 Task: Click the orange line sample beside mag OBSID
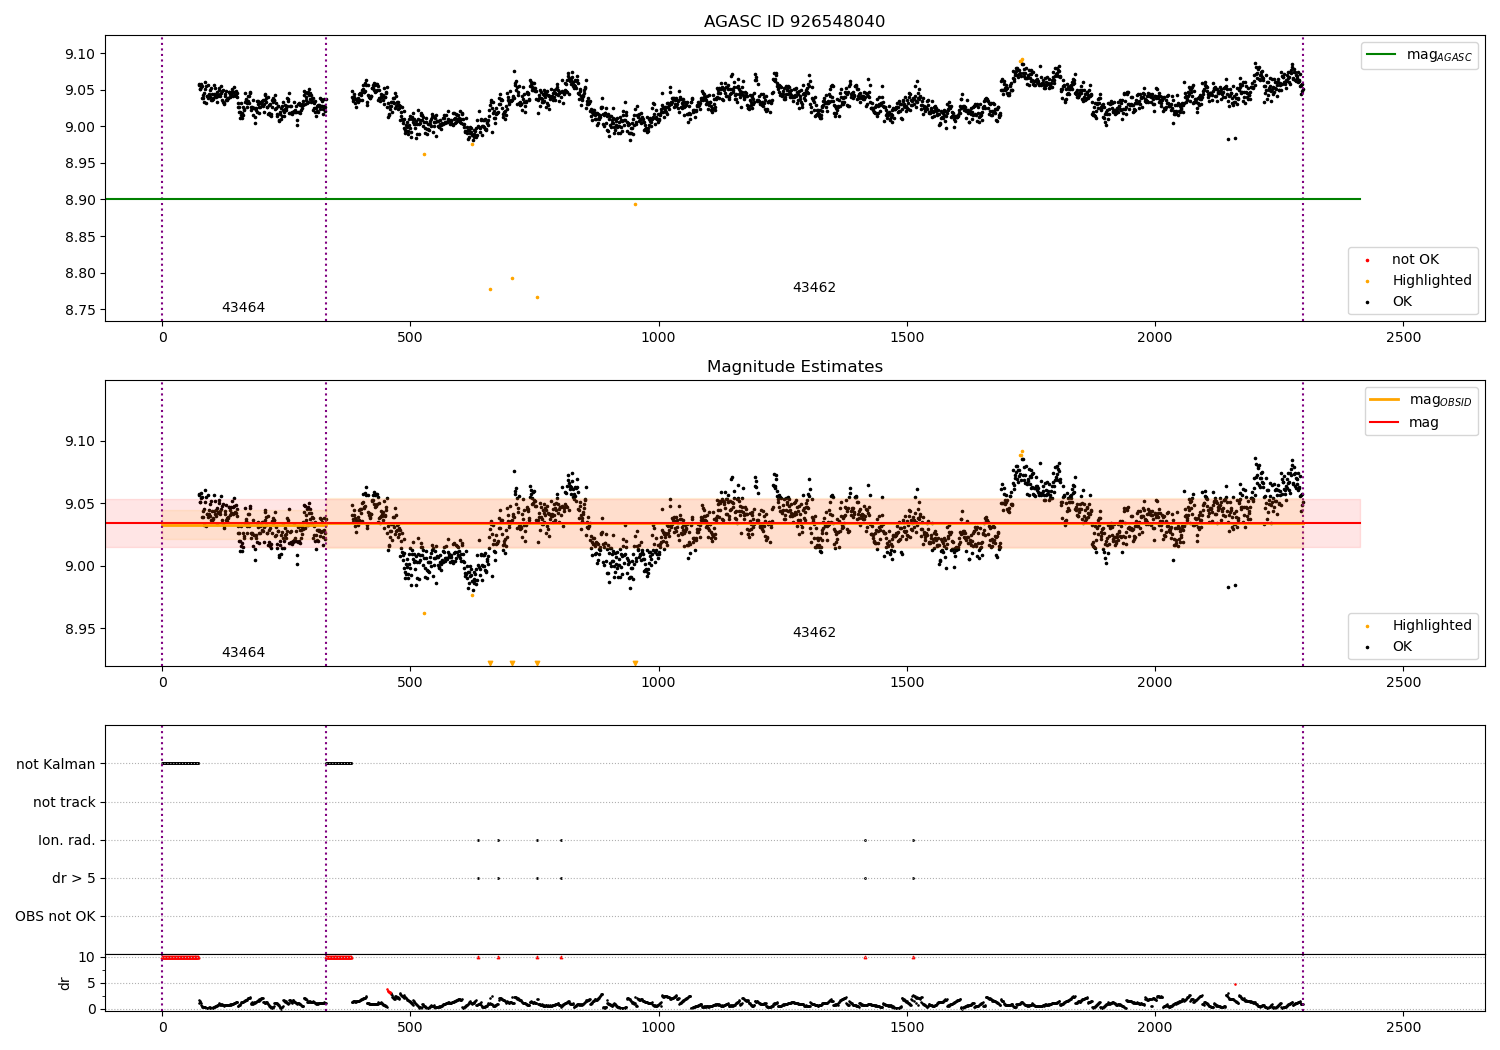tap(1385, 400)
